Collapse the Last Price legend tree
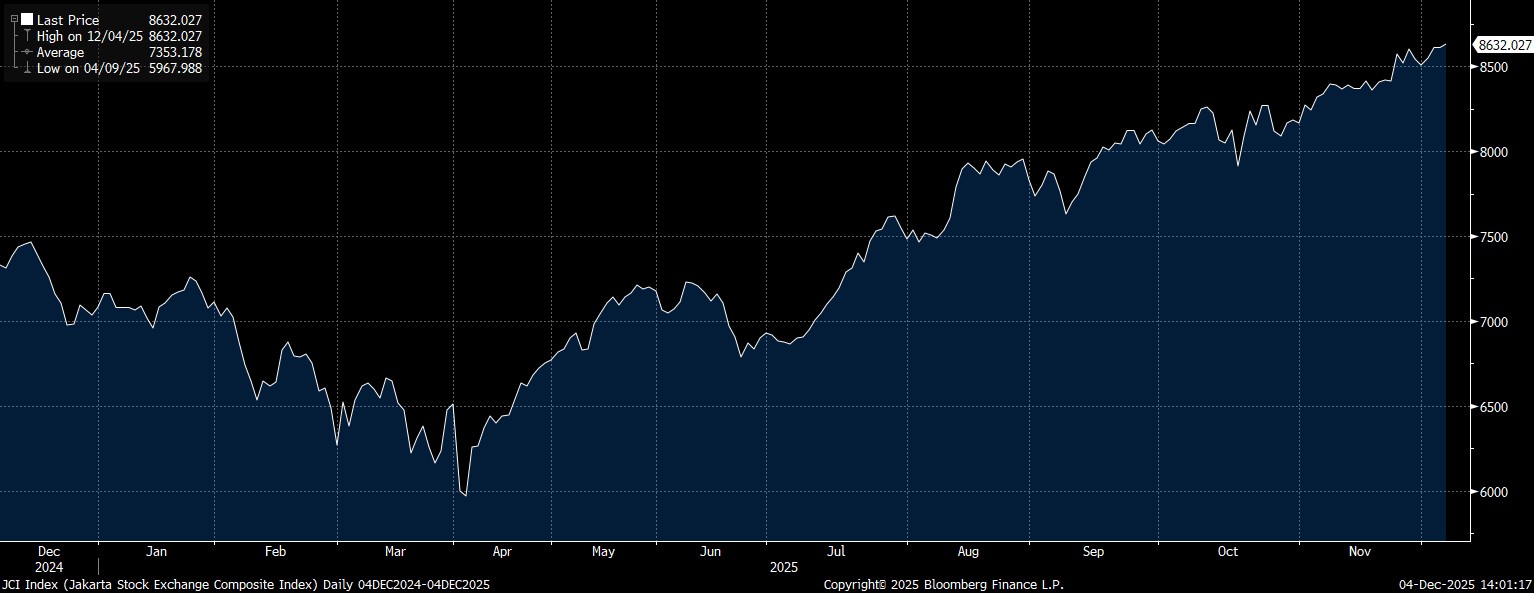Viewport: 1534px width, 593px height. (14, 20)
